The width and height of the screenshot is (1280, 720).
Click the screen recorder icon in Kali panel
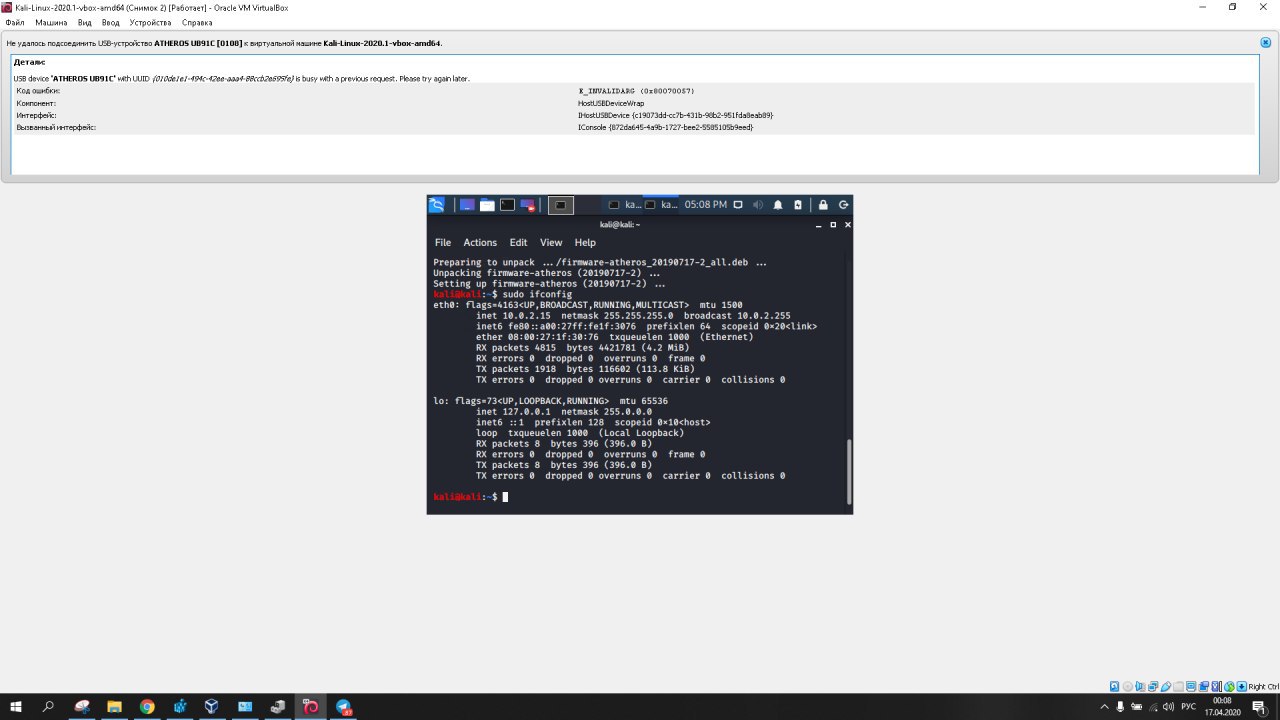tap(527, 205)
